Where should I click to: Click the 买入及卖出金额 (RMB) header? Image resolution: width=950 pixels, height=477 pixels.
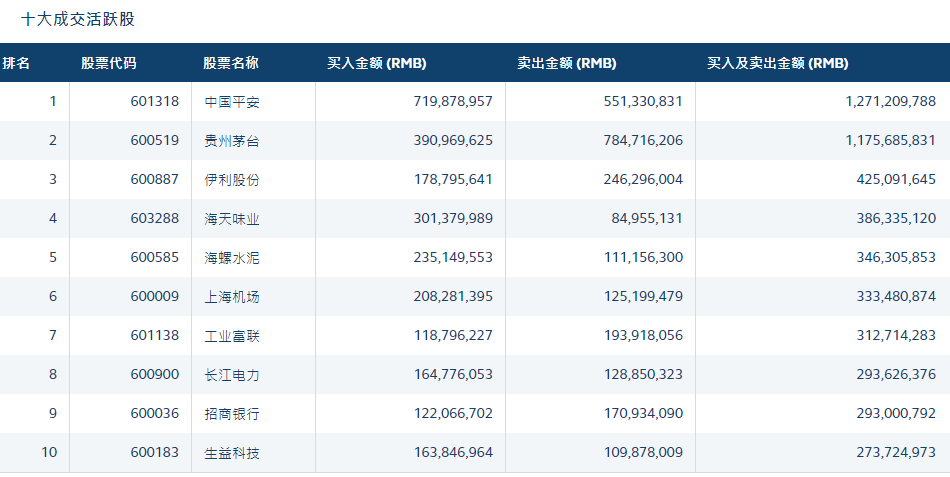click(x=777, y=63)
